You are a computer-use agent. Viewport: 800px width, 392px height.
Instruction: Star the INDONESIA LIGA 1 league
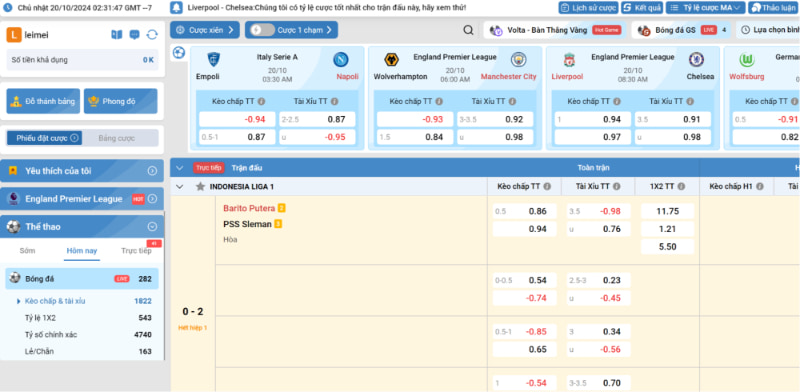pyautogui.click(x=201, y=187)
